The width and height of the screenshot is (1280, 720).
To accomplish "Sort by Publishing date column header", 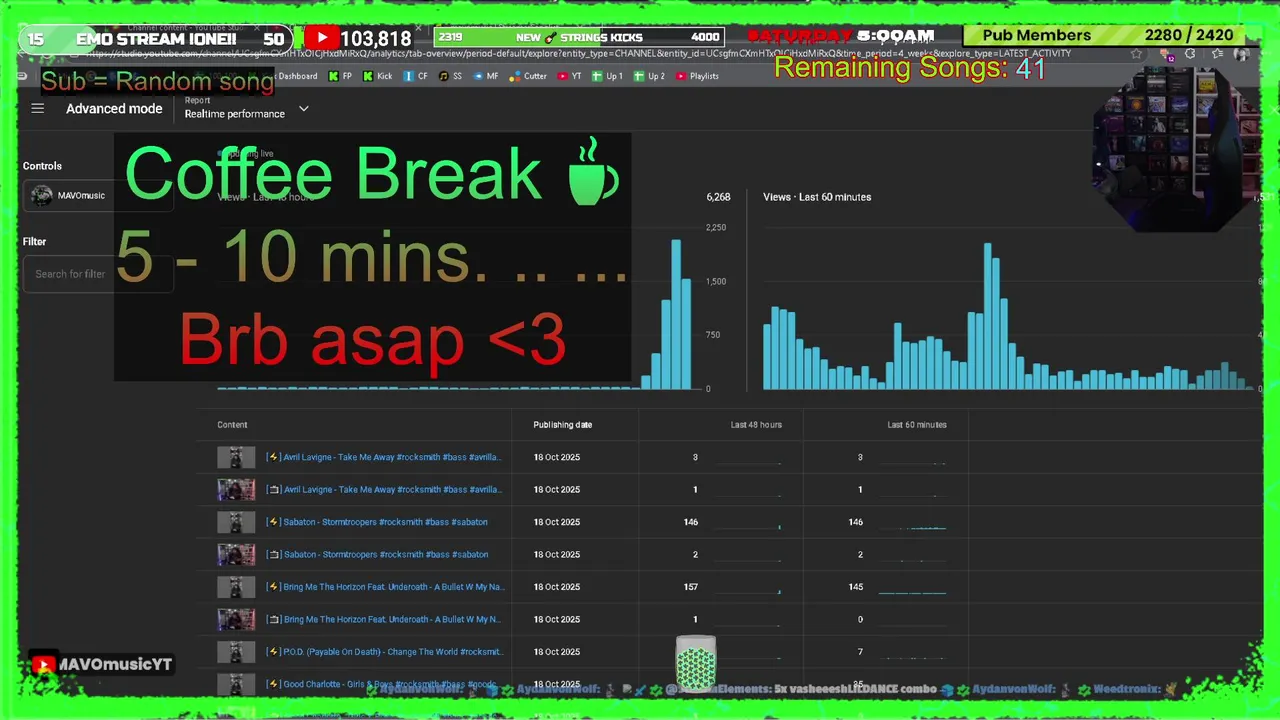I will pyautogui.click(x=562, y=425).
